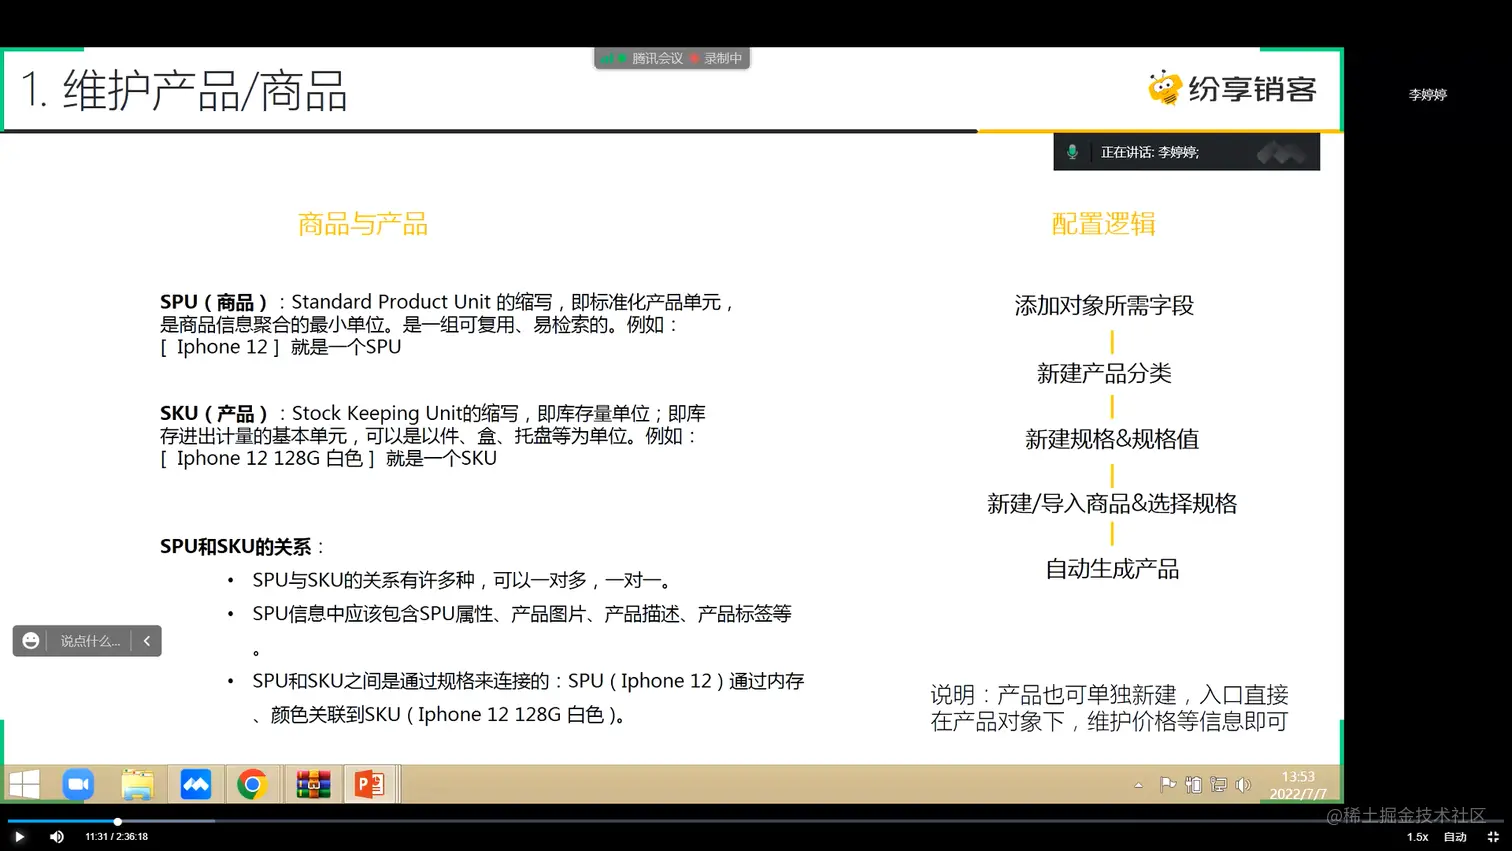Click the step 自动生成产品

1112,570
